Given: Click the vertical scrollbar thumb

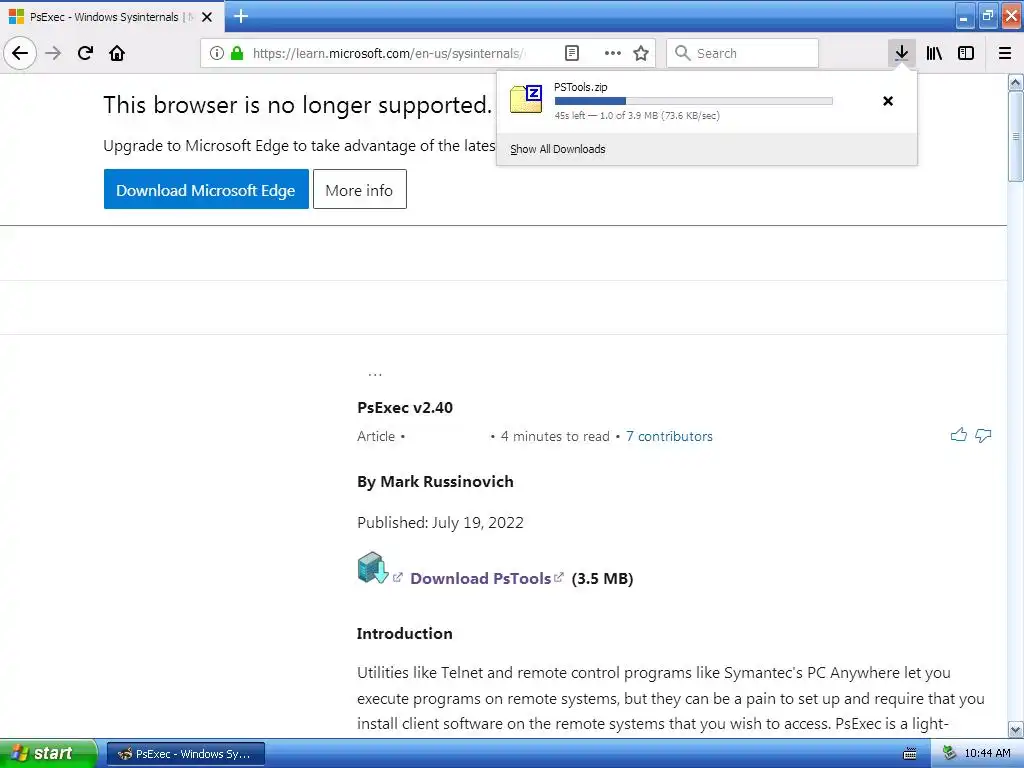Looking at the screenshot, I should (1016, 136).
